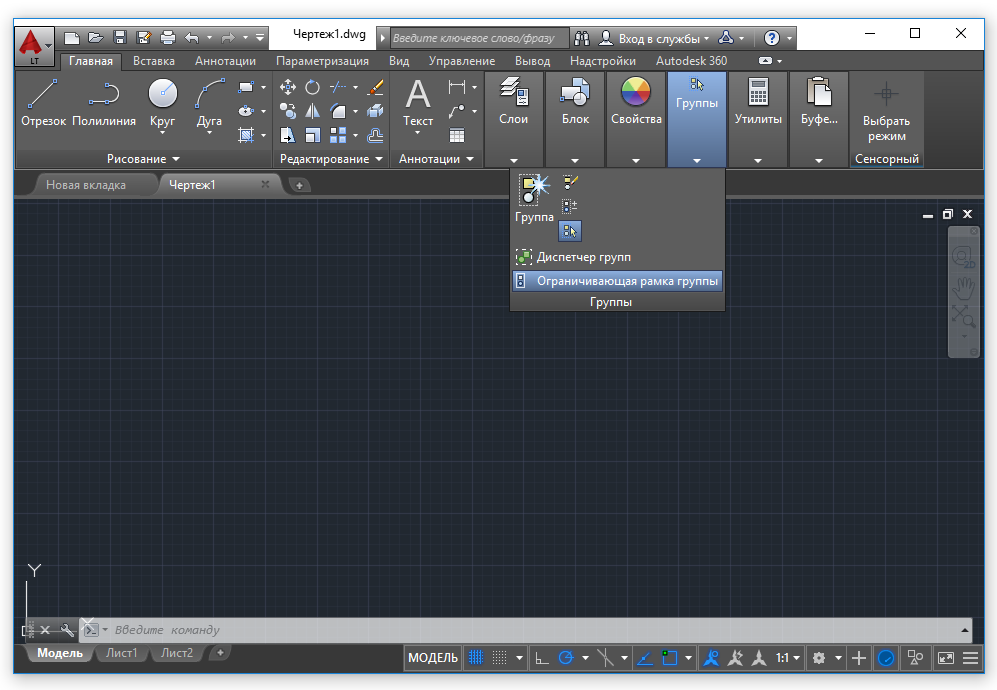Select the Mirror tool
This screenshot has width=997, height=690.
pos(312,111)
